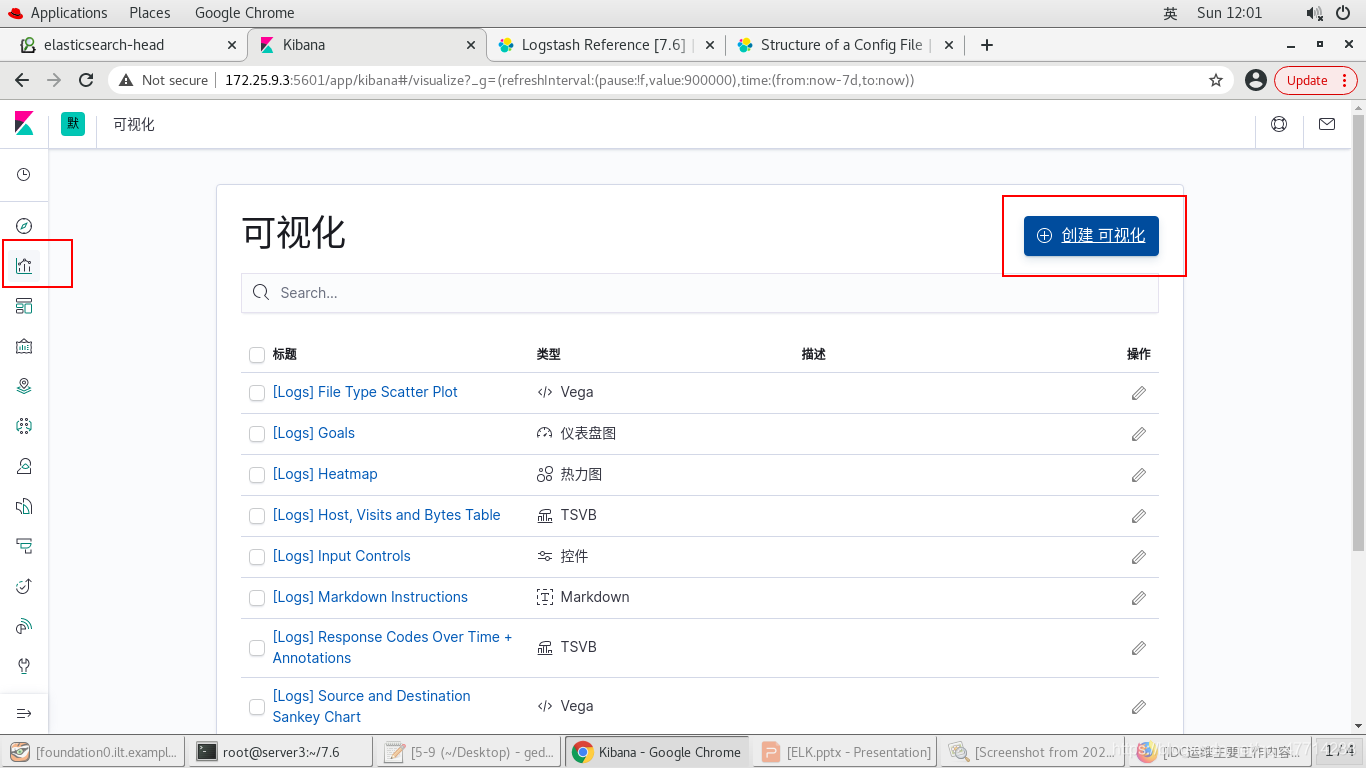Check the [Logs] Goals row
Image resolution: width=1366 pixels, height=768 pixels.
click(x=257, y=434)
